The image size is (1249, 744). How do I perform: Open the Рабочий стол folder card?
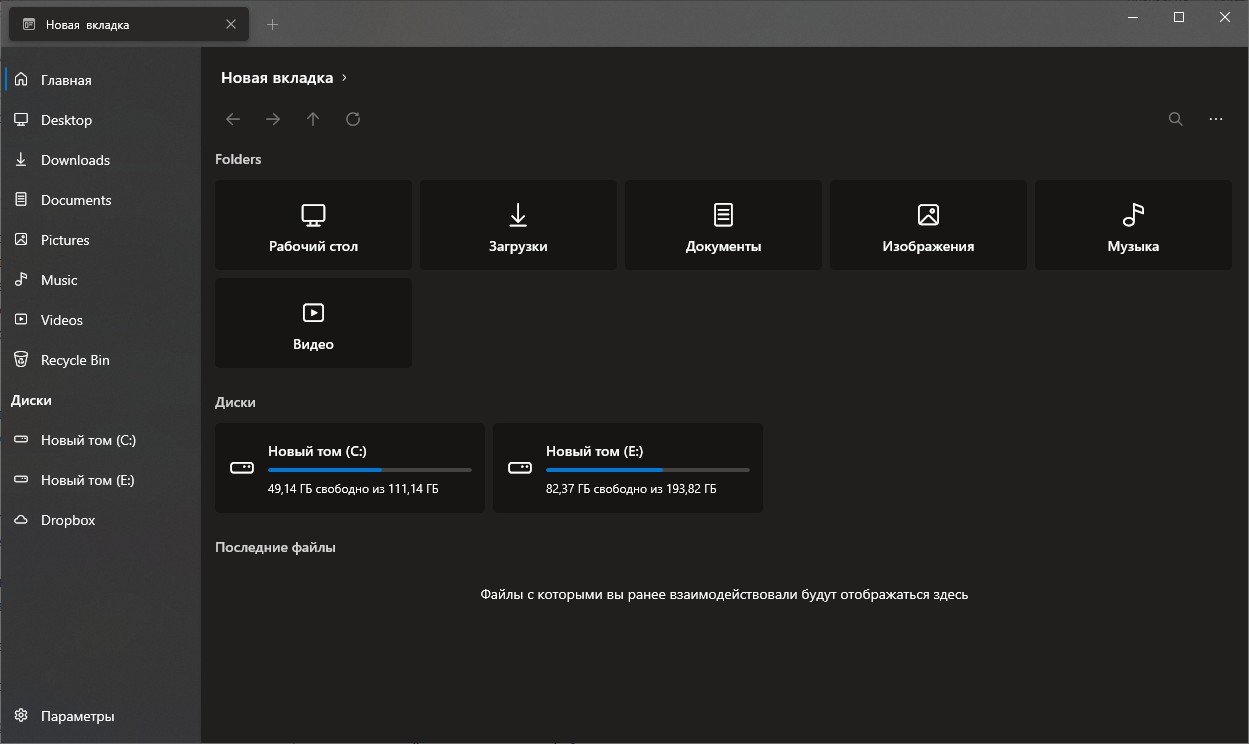coord(313,225)
